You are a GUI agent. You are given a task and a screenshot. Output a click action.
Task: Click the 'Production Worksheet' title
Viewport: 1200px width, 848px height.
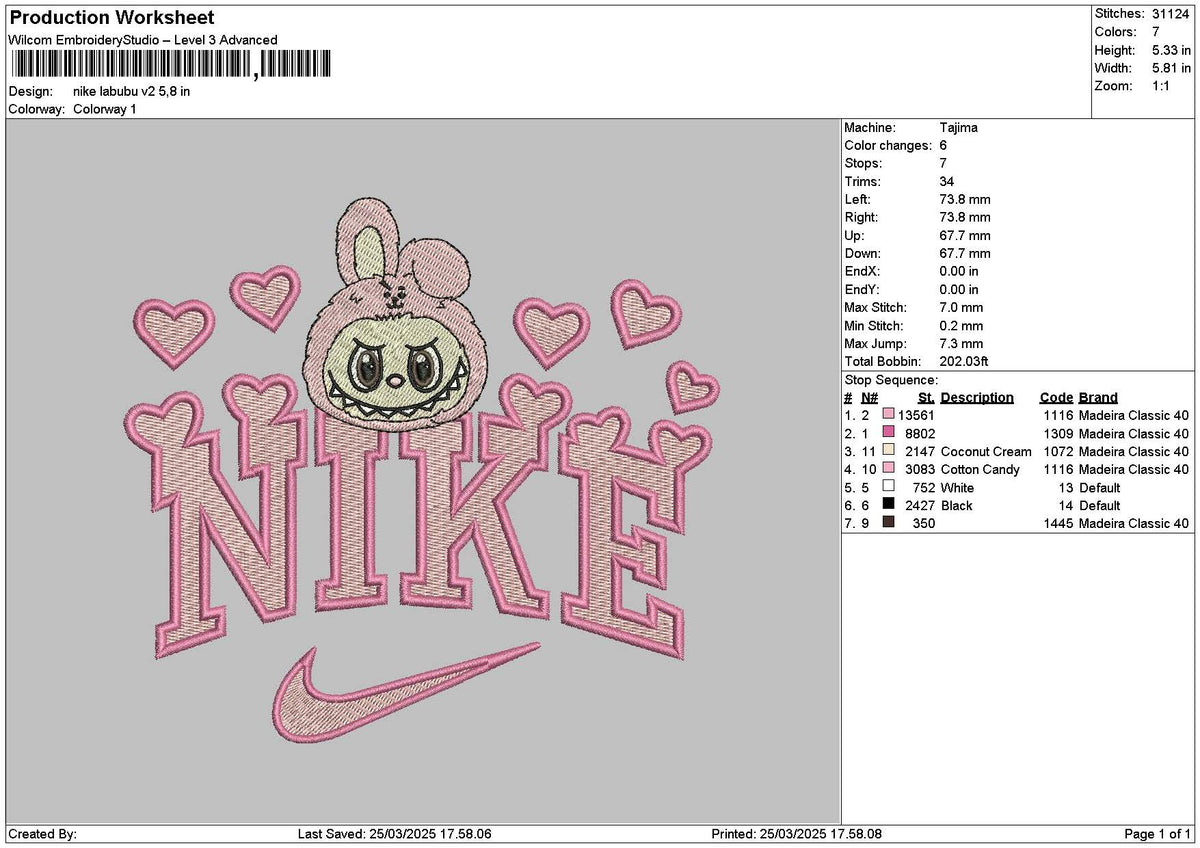click(x=111, y=18)
